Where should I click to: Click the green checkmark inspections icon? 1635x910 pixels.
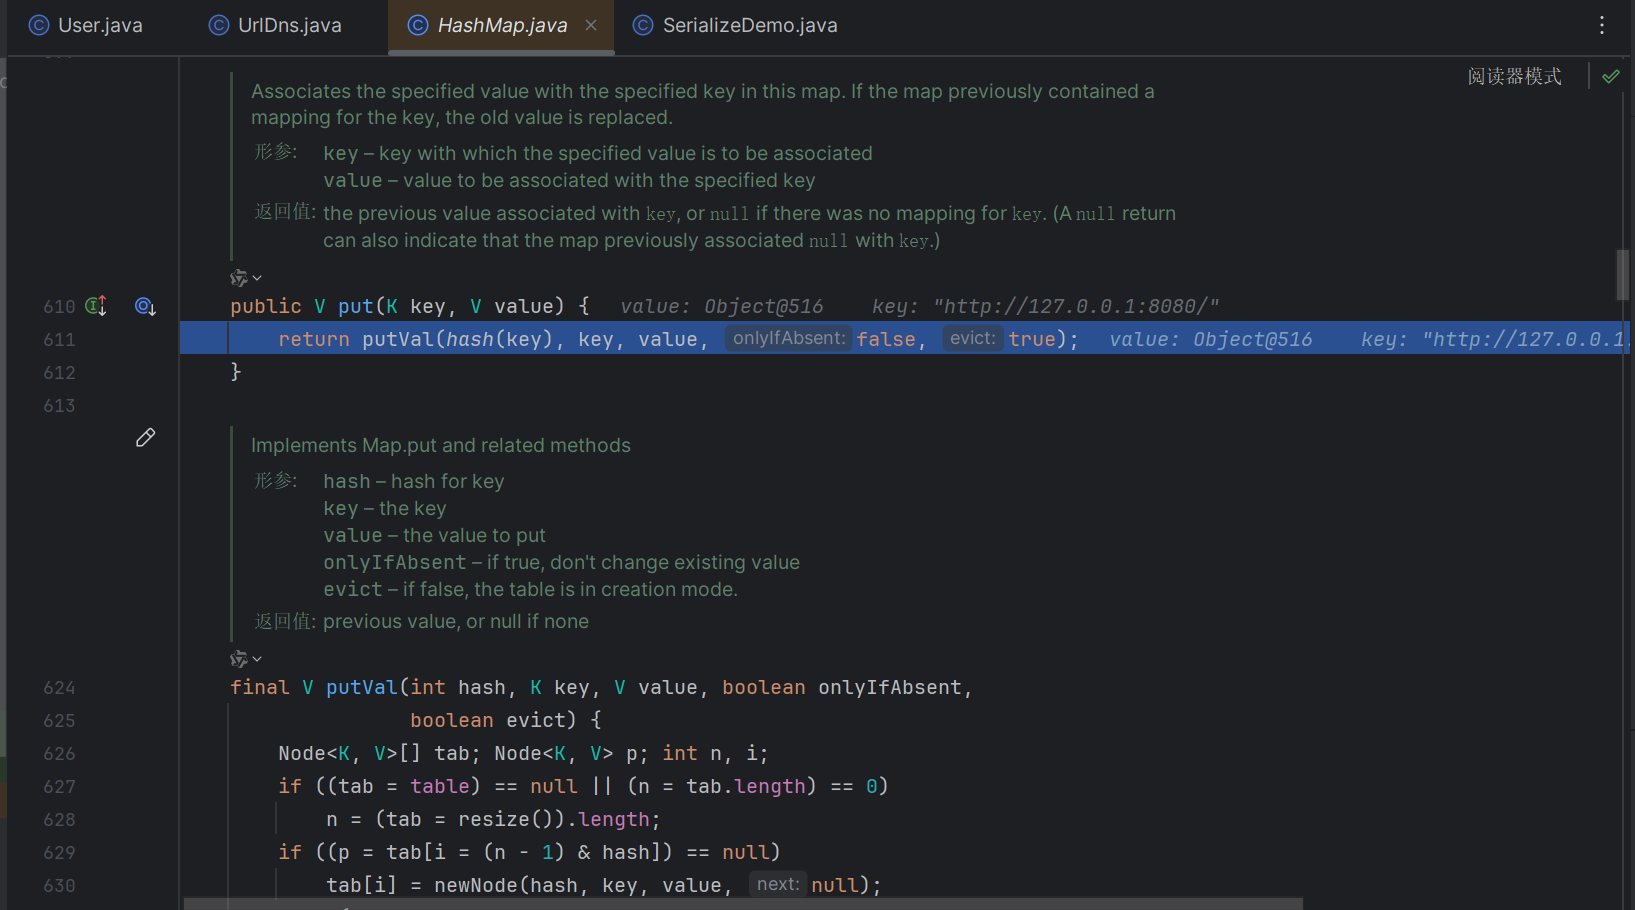pos(1610,76)
